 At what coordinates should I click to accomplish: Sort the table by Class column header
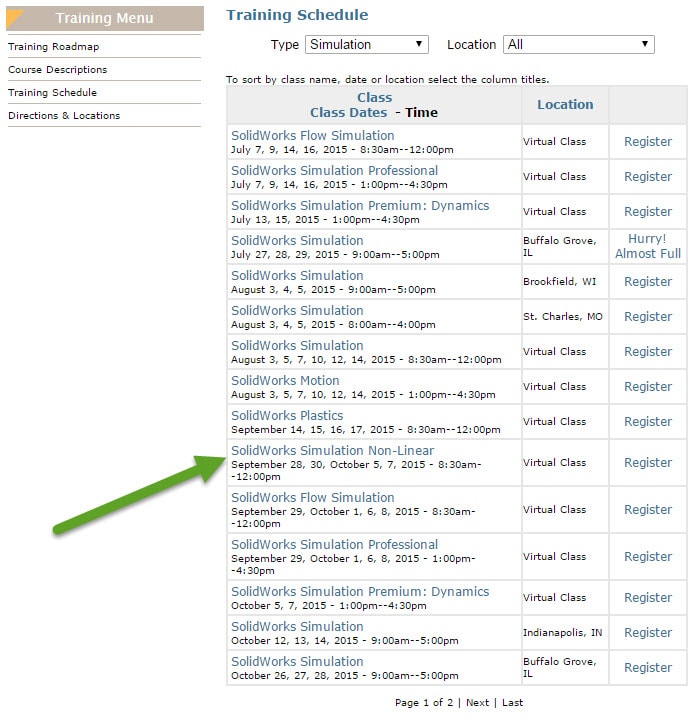pos(374,98)
